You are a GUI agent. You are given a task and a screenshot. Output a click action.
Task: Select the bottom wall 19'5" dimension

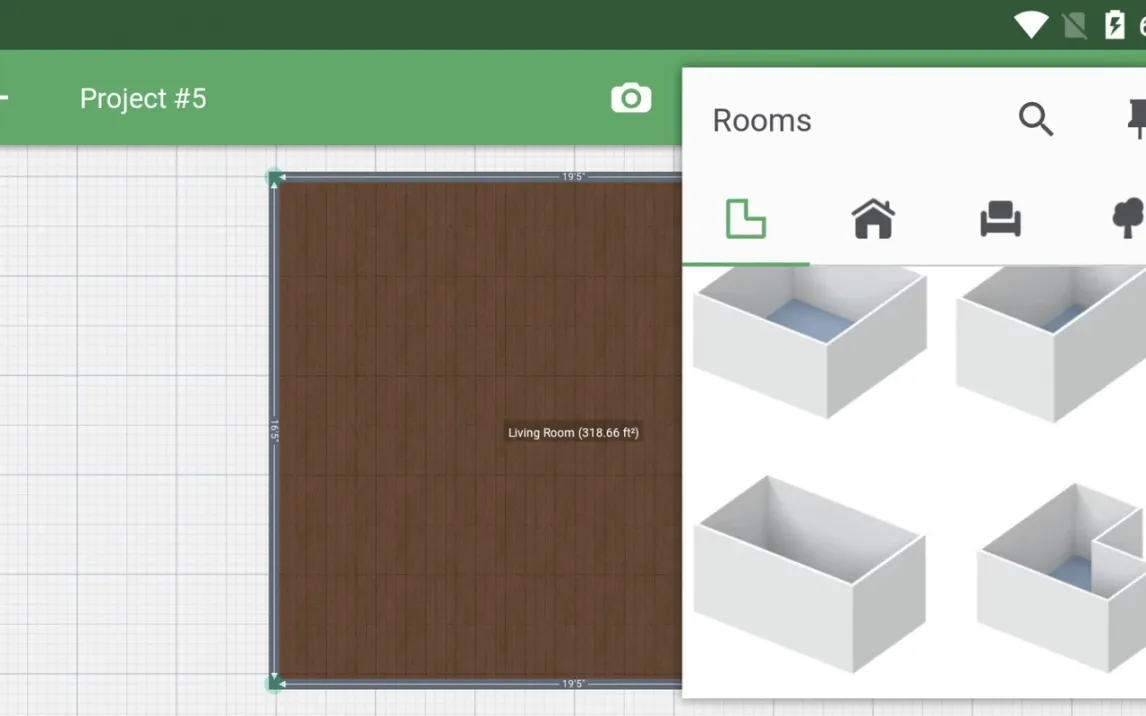click(573, 684)
